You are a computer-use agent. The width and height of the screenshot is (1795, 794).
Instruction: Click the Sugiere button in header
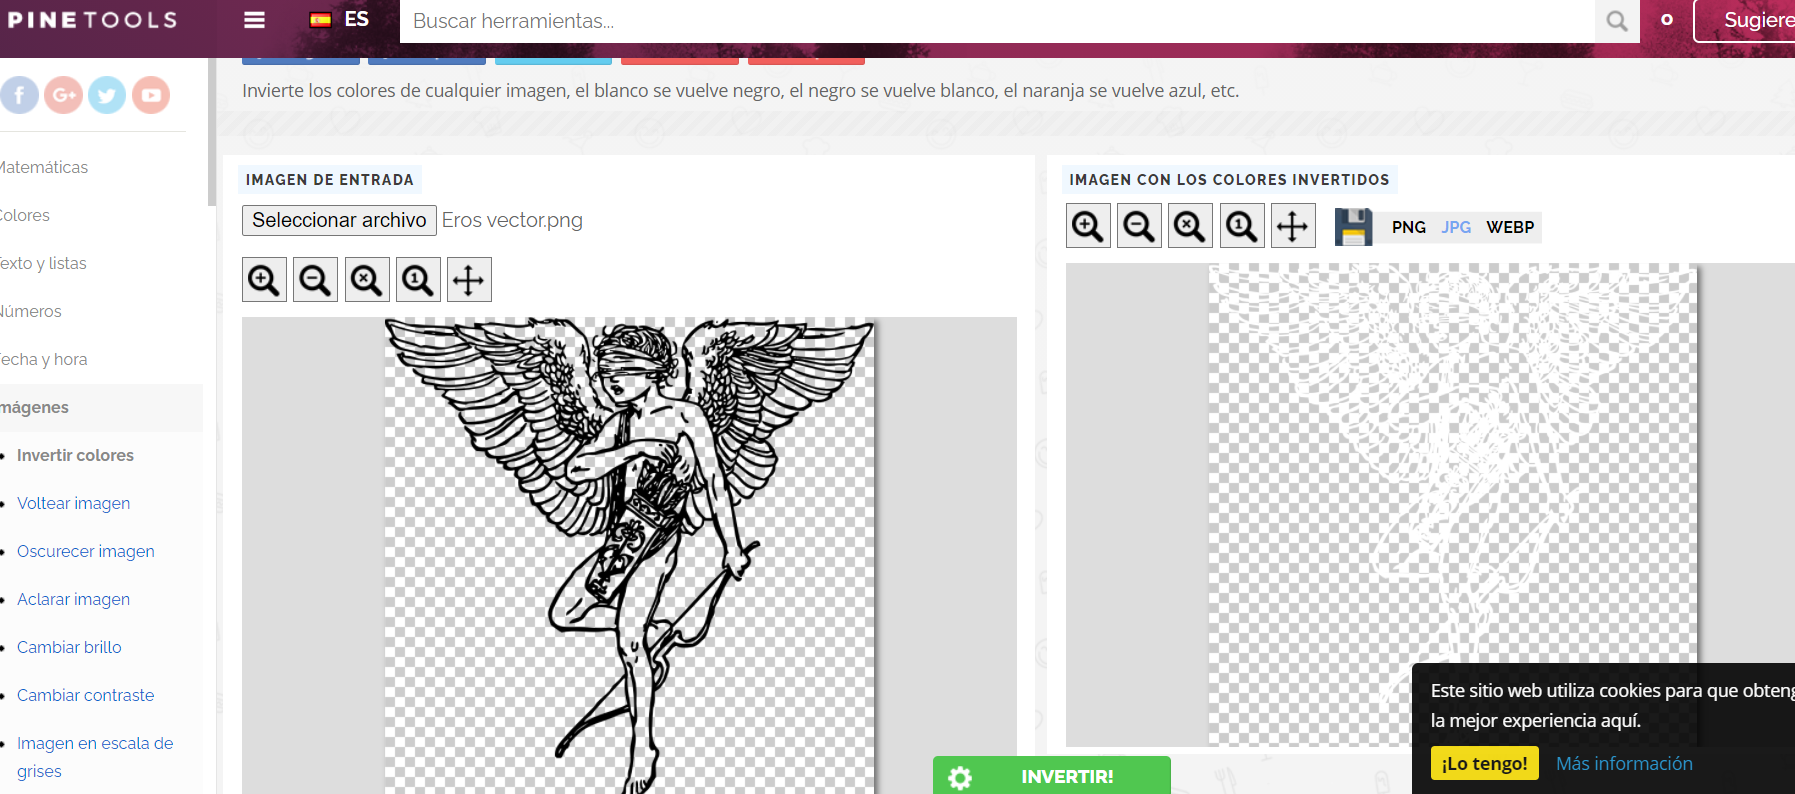coord(1745,20)
